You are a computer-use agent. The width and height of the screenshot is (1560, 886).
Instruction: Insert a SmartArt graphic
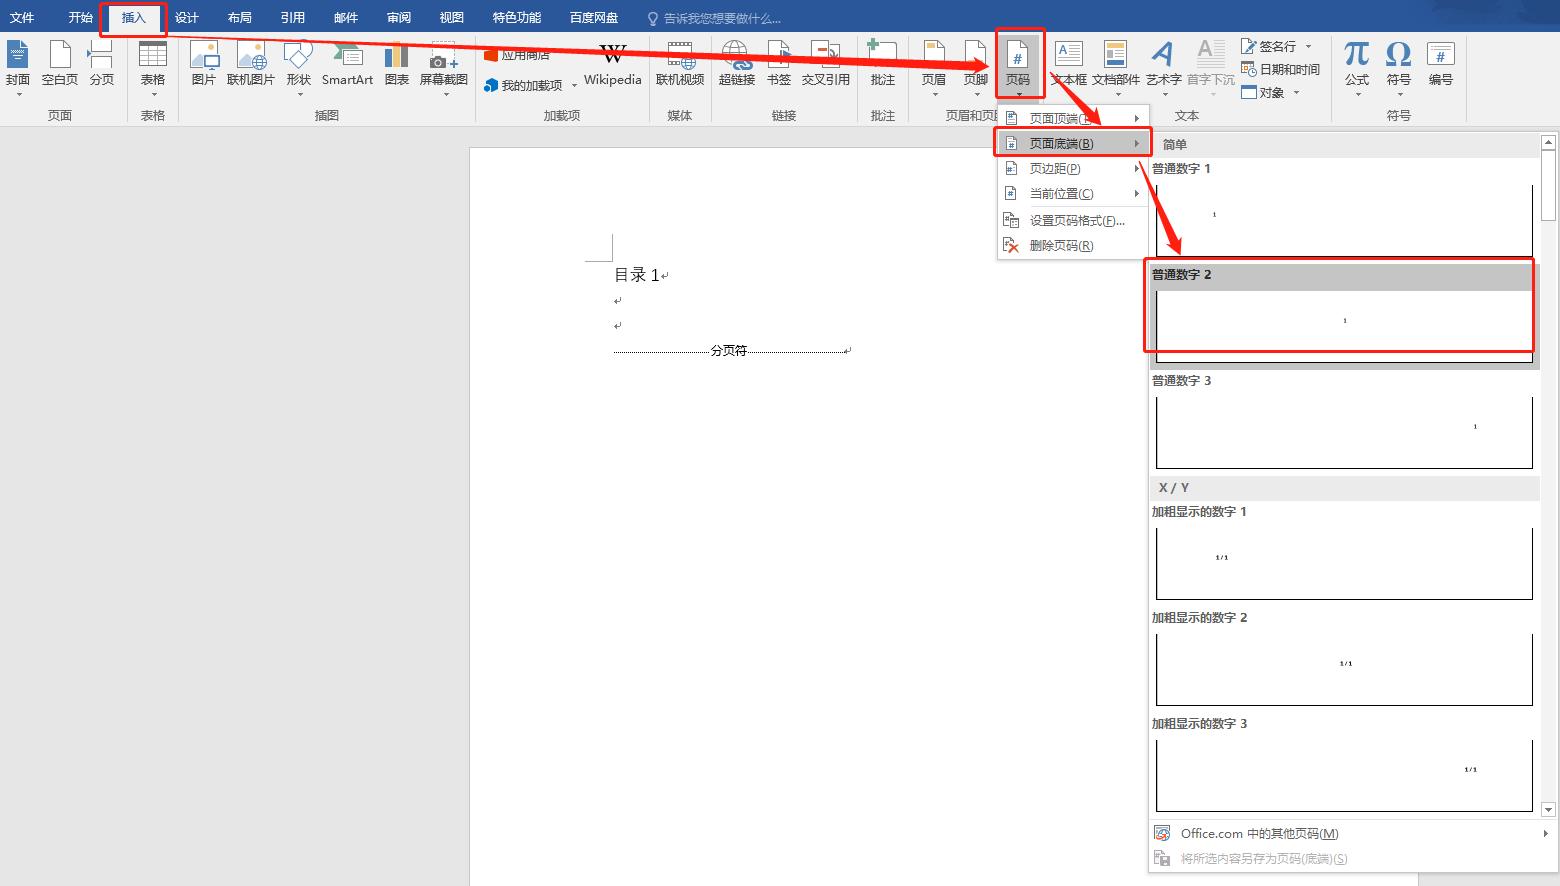347,66
